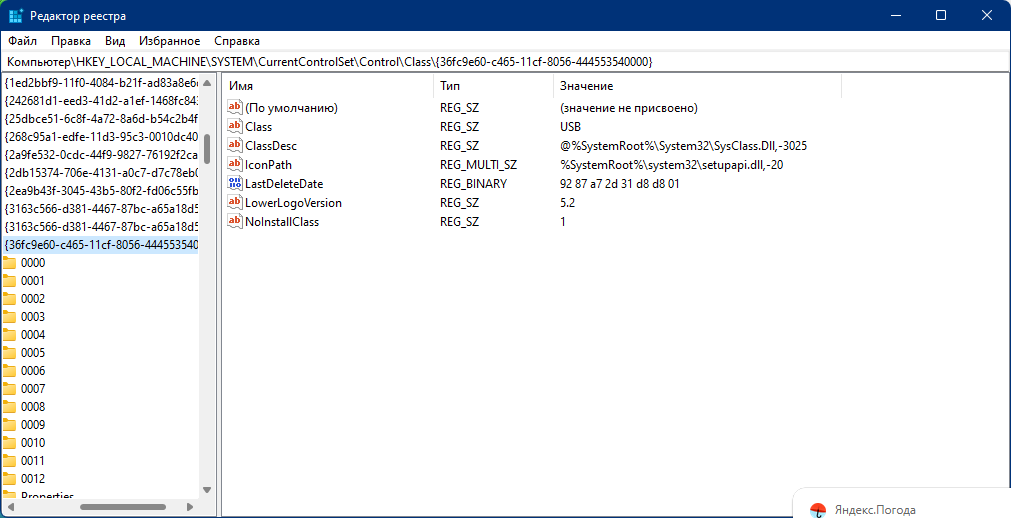Viewport: 1011px width, 518px height.
Task: Click the Значение column header
Action: tap(585, 86)
